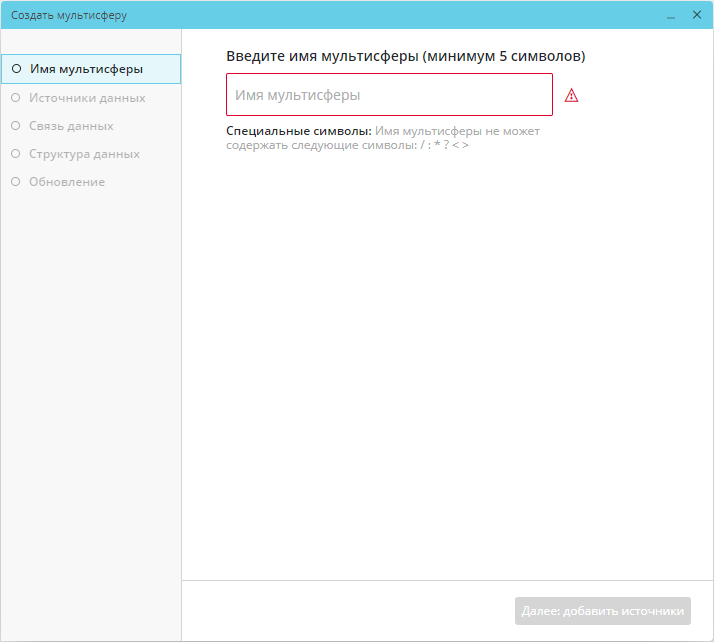
Task: Click the Введите имя мультисферы heading
Action: [x=405, y=57]
